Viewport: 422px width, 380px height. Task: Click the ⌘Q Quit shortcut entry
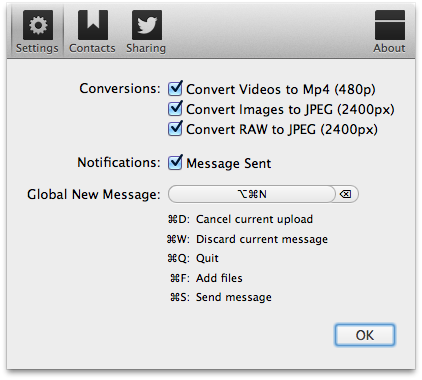(x=193, y=258)
